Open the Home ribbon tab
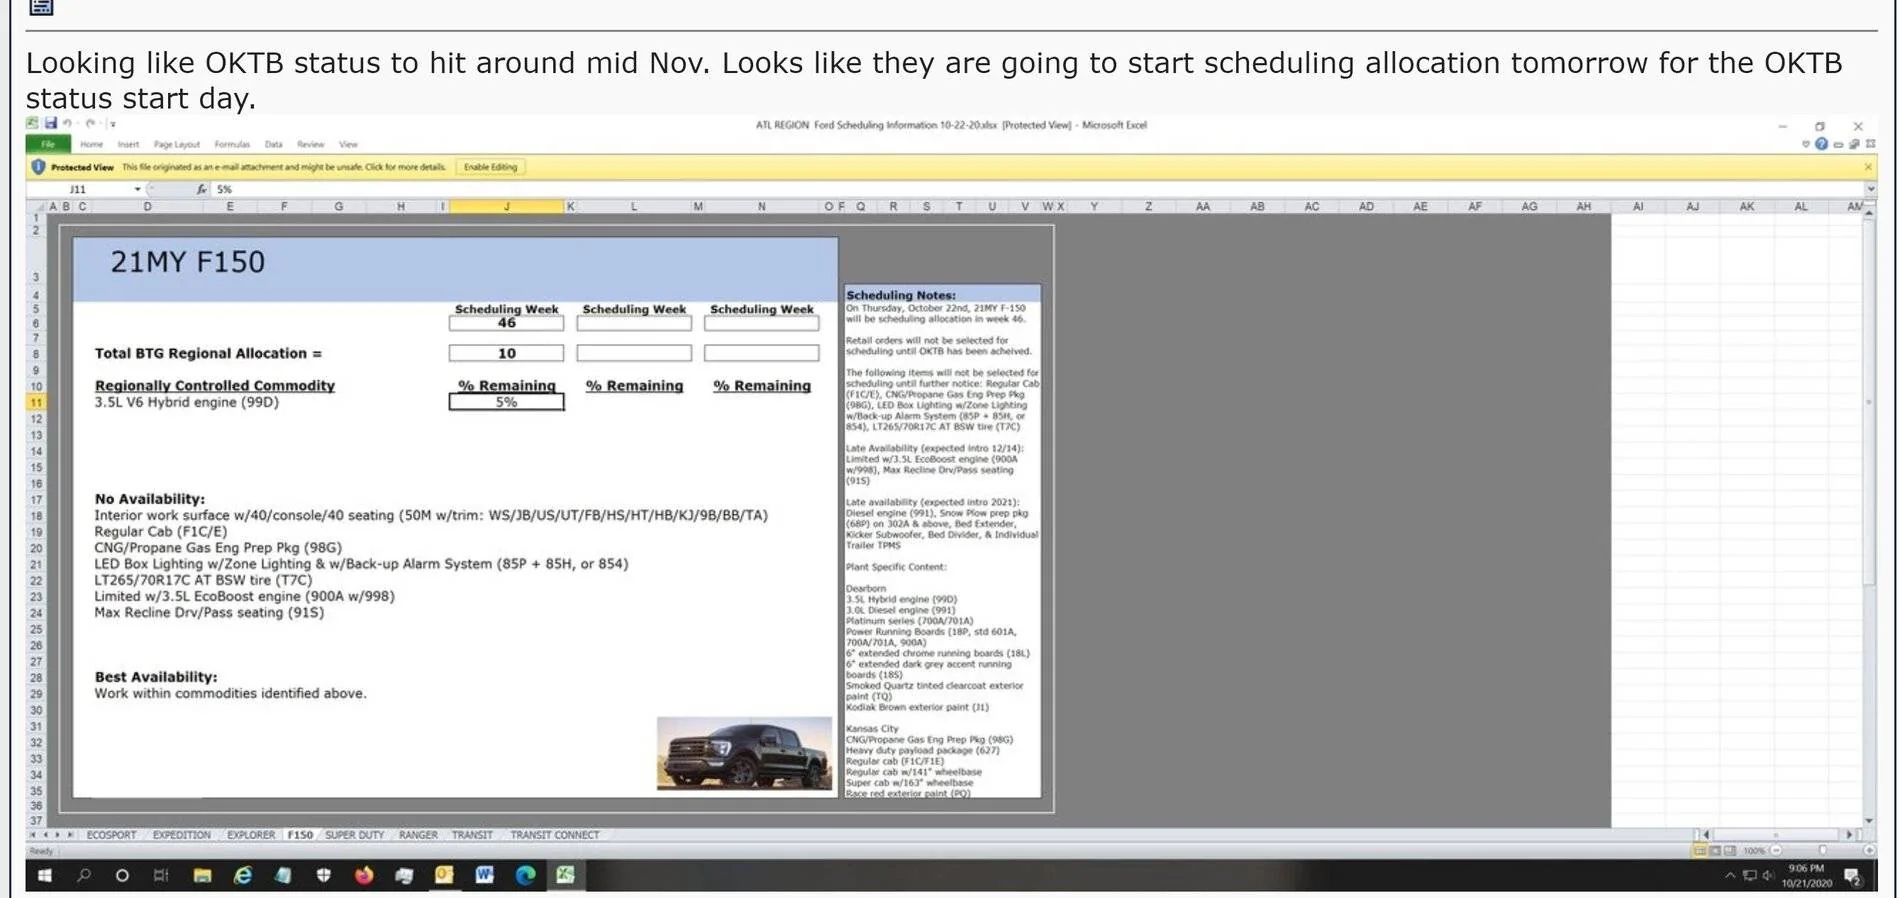Screen dimensions: 1900x898 [x=92, y=144]
